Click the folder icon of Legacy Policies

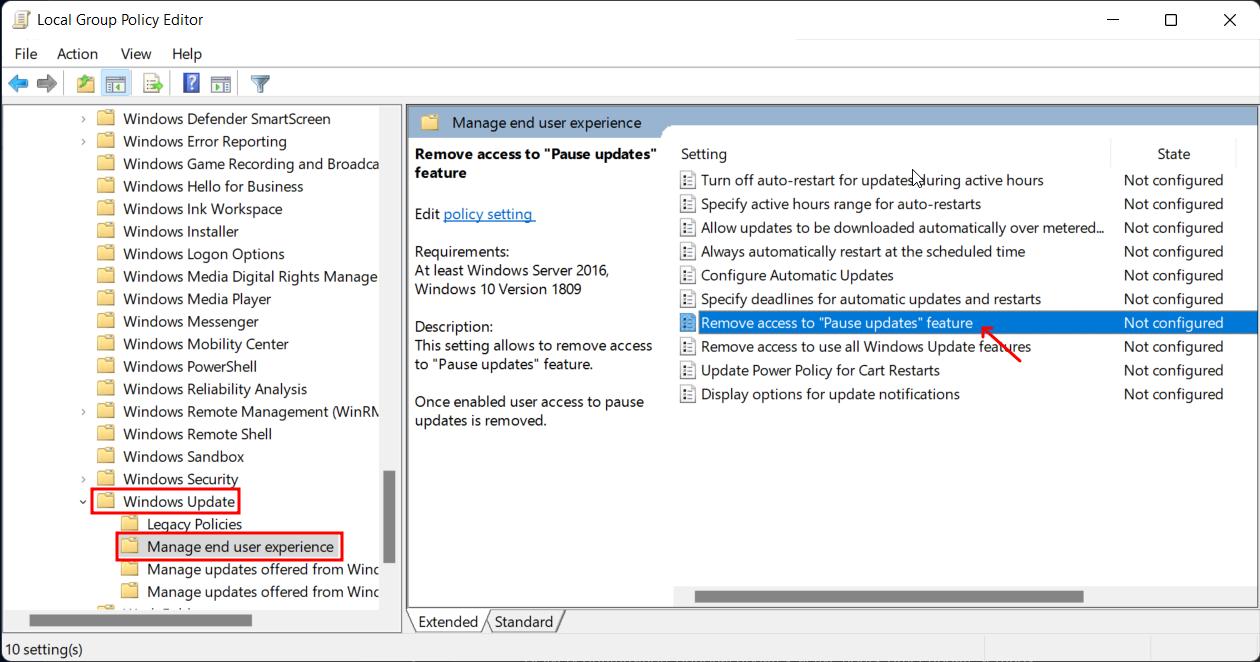point(130,524)
